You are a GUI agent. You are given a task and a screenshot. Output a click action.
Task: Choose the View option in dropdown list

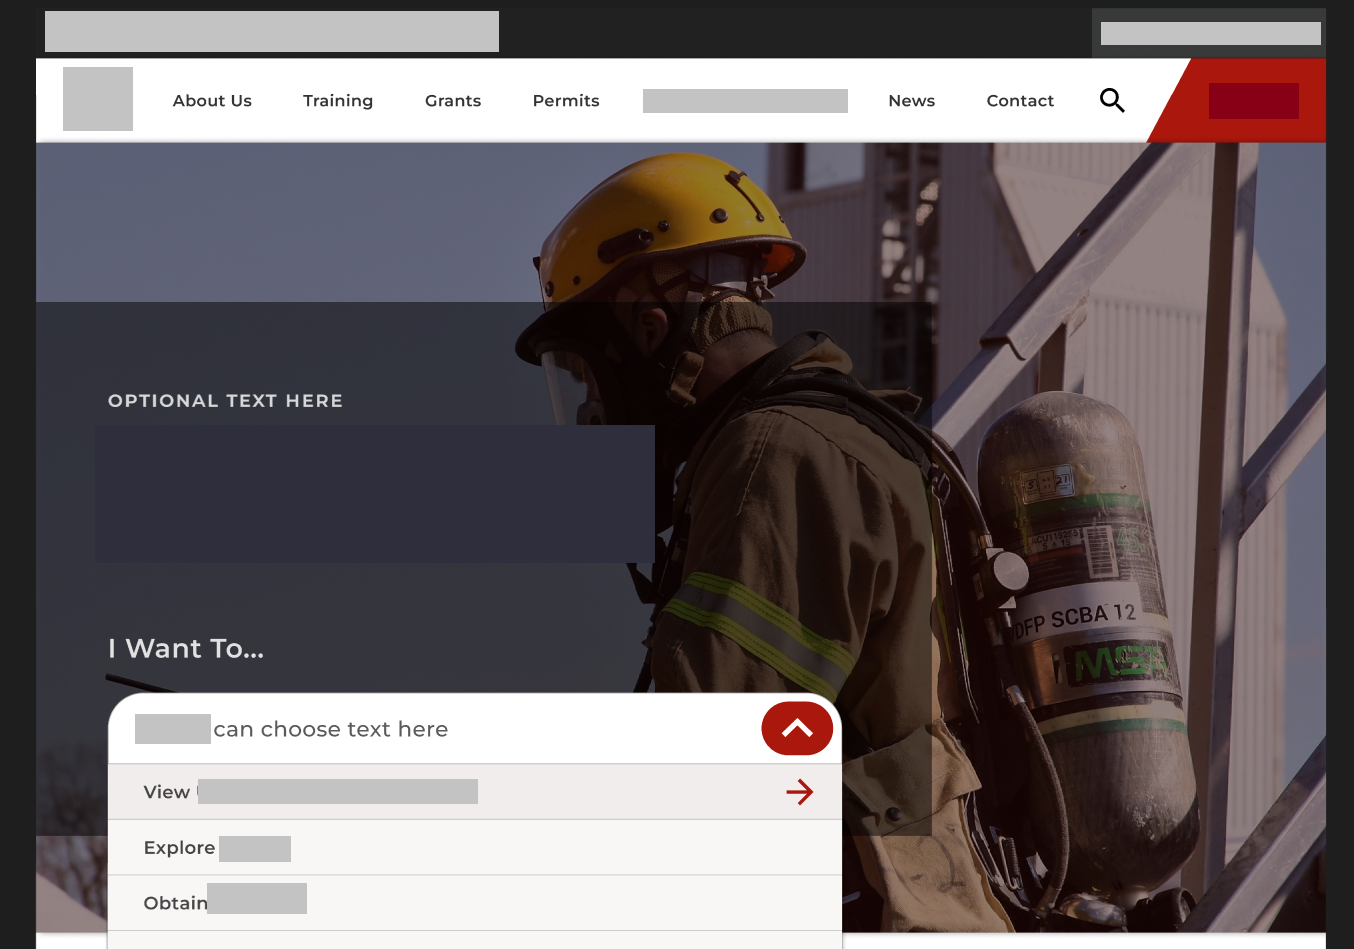tap(310, 792)
